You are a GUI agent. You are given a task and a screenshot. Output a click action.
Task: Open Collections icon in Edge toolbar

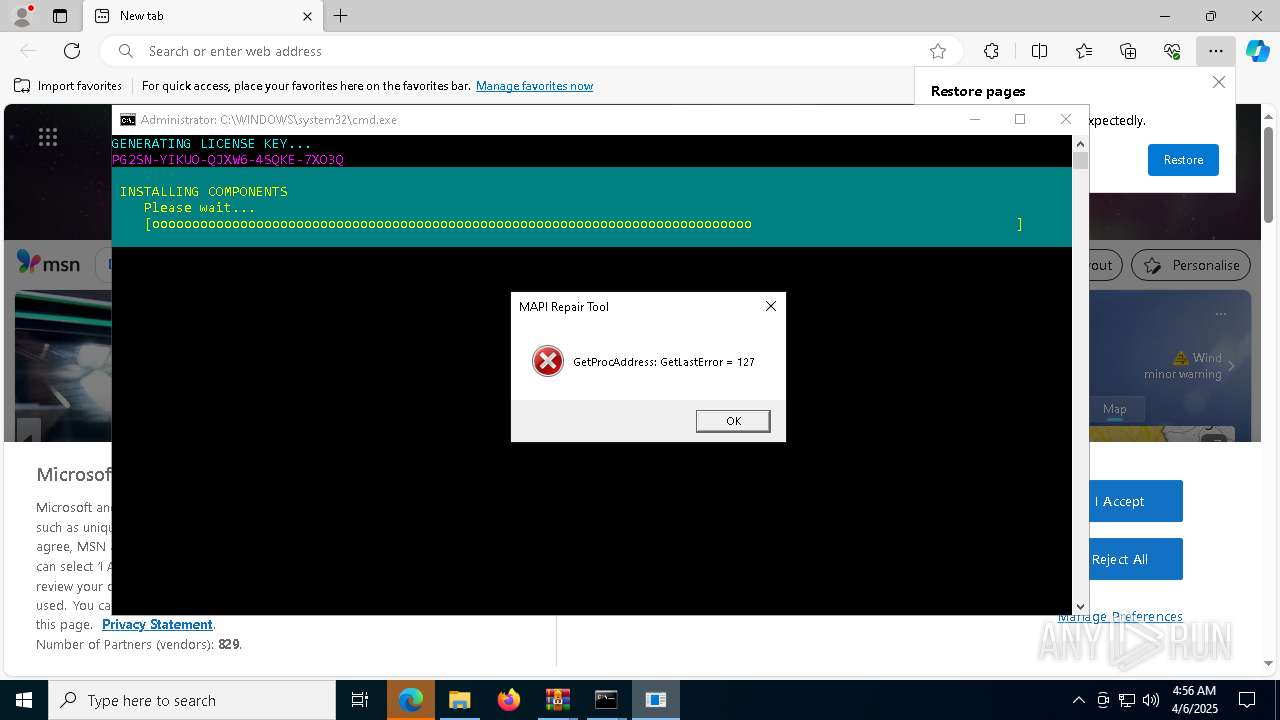coord(1128,51)
